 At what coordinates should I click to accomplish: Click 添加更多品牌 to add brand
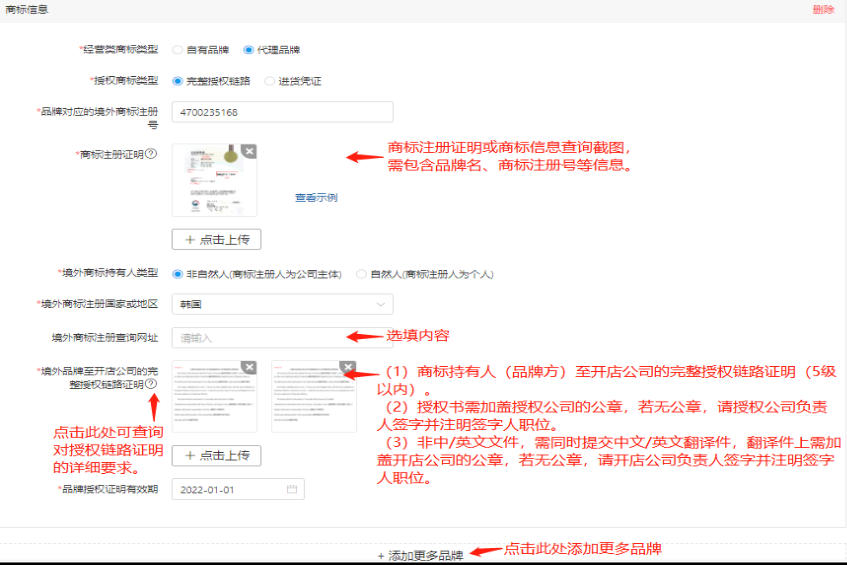tap(420, 555)
